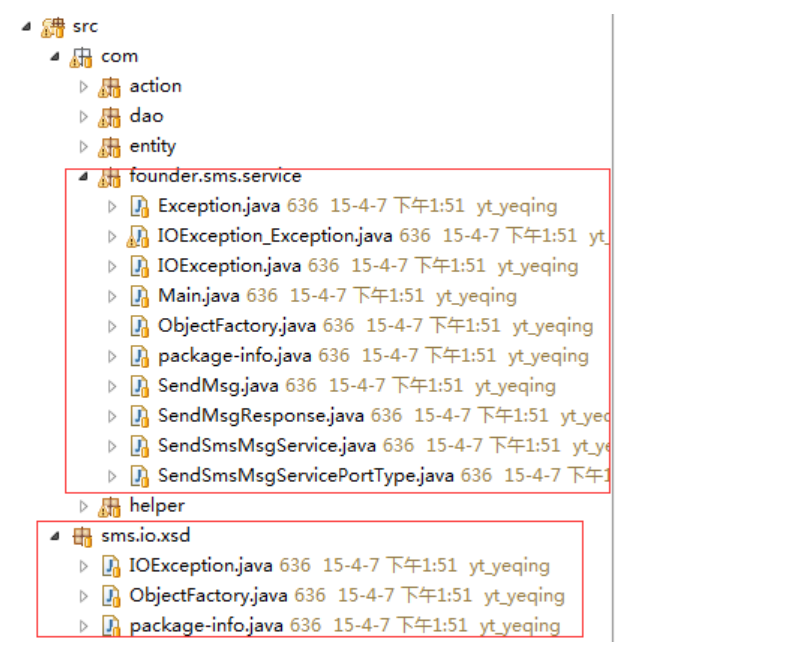The height and width of the screenshot is (652, 791).
Task: Select package-info.java name in founder.sms.service
Action: tap(235, 356)
